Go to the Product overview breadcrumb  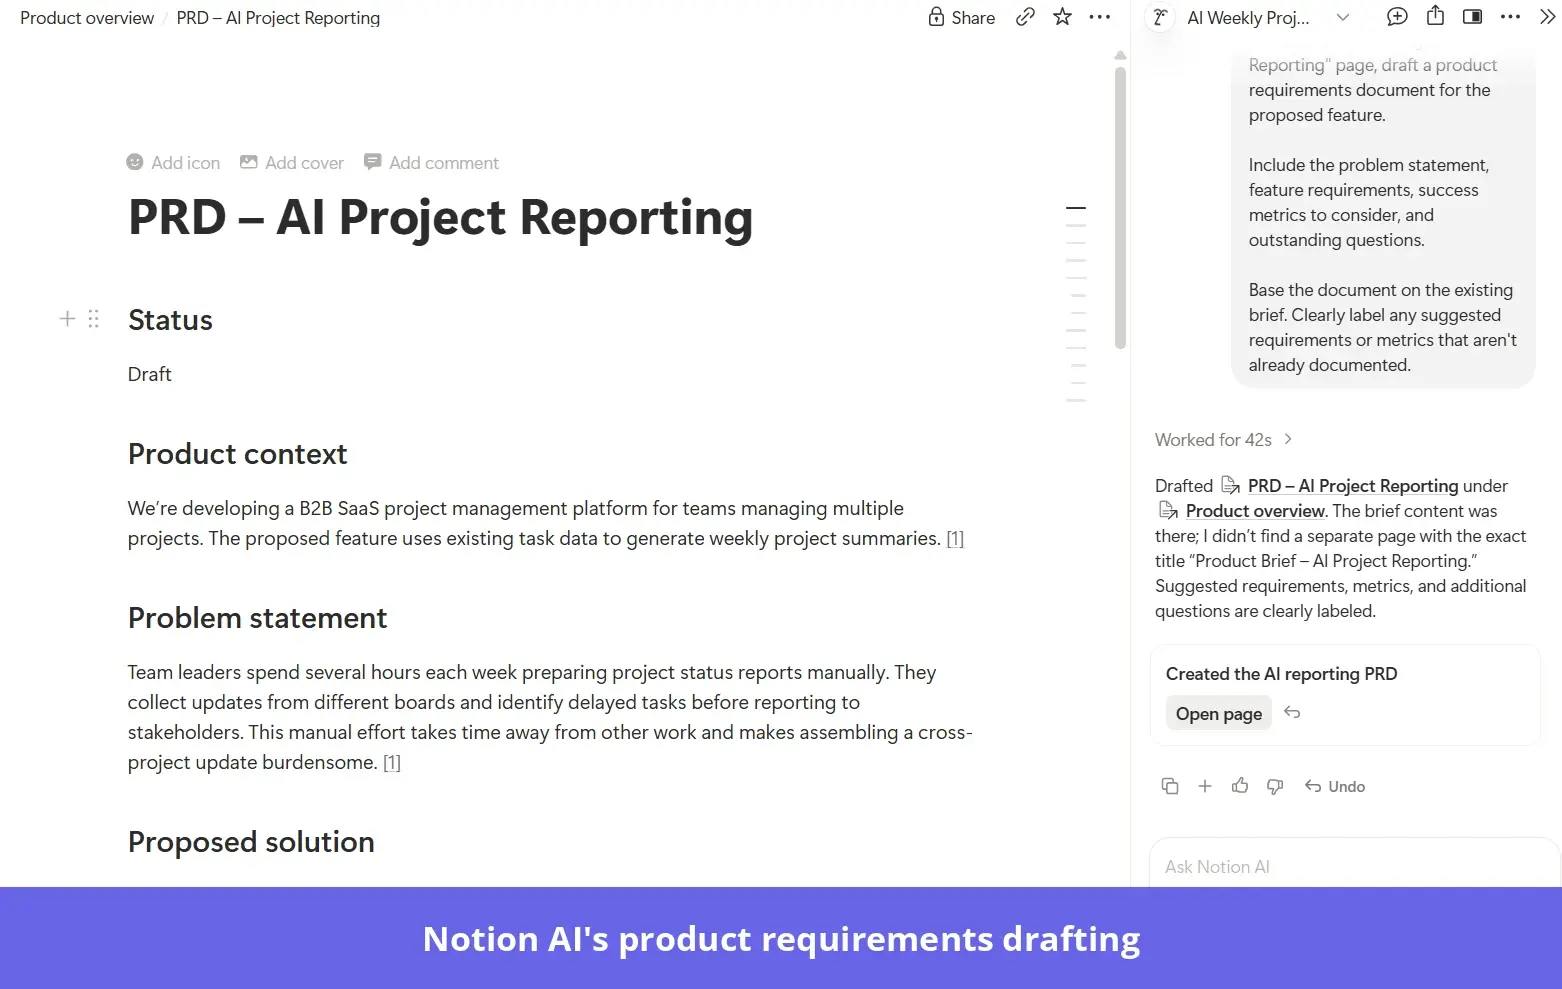click(87, 18)
